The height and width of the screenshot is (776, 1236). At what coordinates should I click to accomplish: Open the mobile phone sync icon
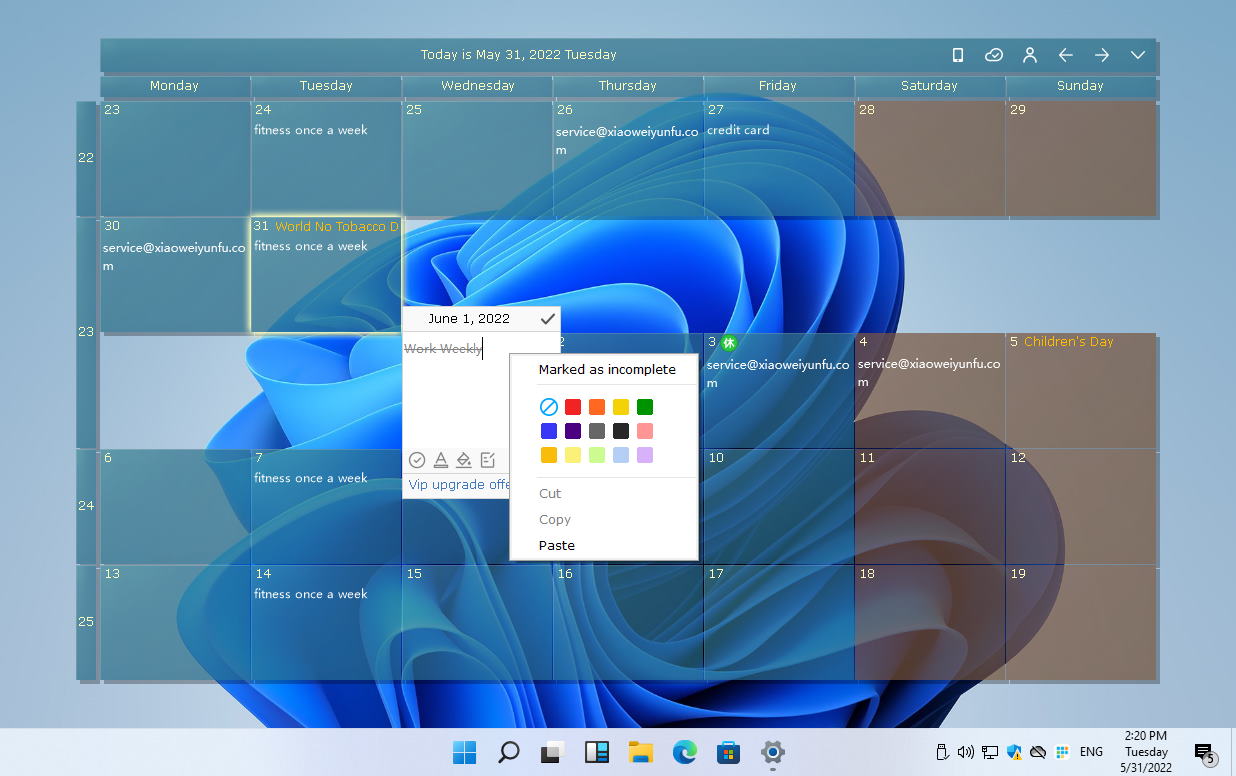(x=957, y=55)
